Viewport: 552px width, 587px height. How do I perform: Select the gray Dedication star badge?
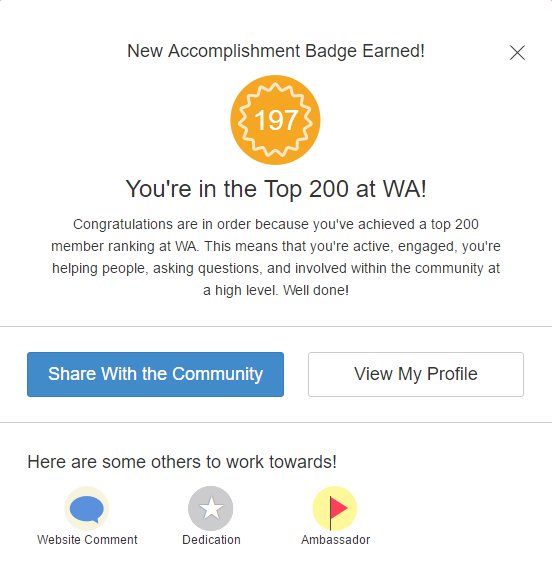click(211, 508)
